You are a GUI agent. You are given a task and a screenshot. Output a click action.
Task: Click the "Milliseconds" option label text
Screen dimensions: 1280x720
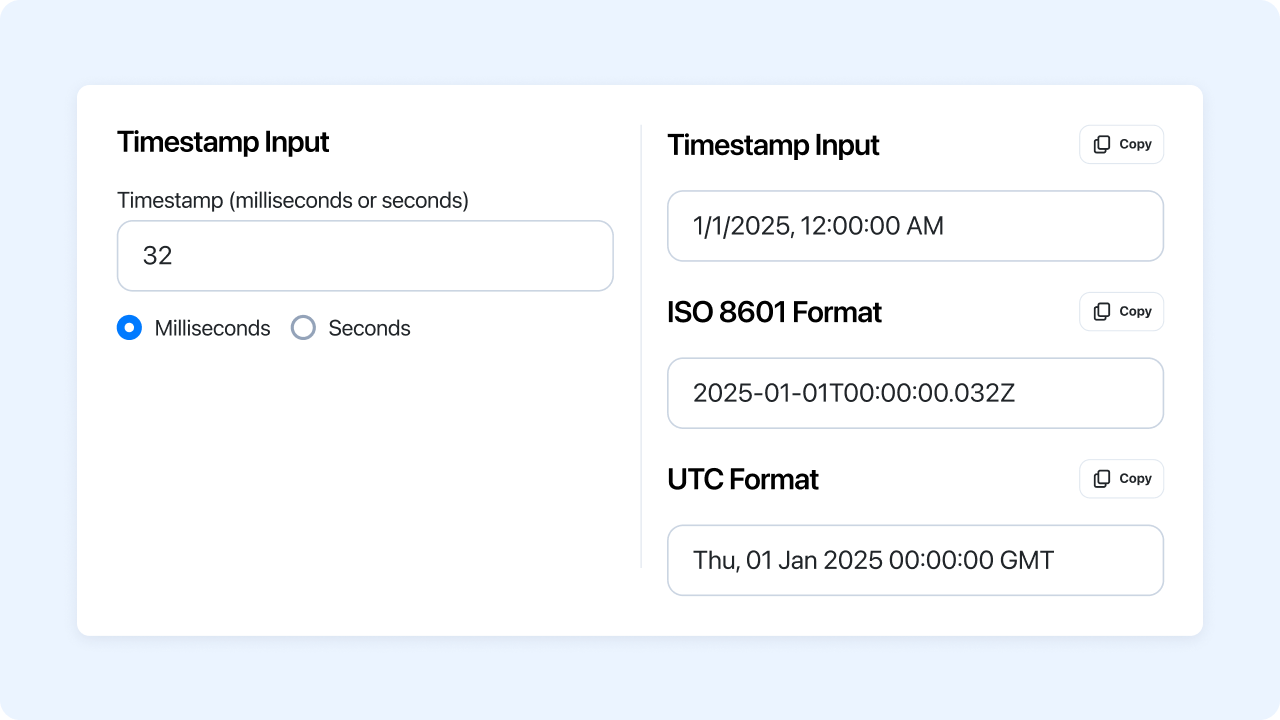[212, 328]
